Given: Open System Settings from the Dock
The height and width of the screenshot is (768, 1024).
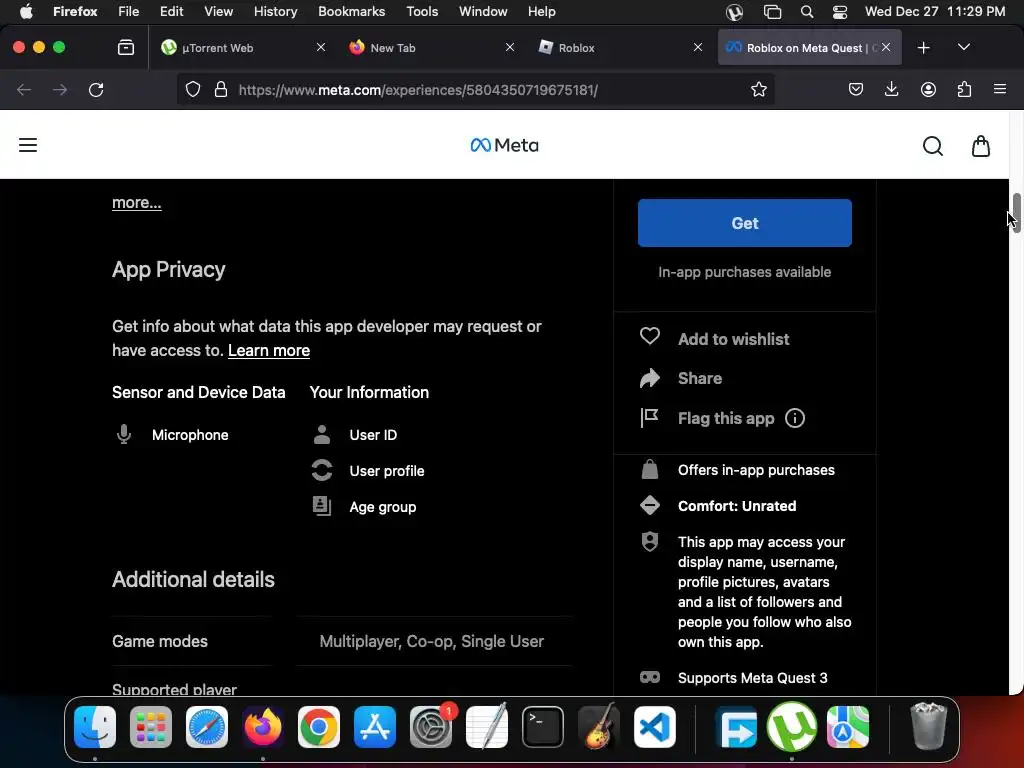Looking at the screenshot, I should coord(431,727).
